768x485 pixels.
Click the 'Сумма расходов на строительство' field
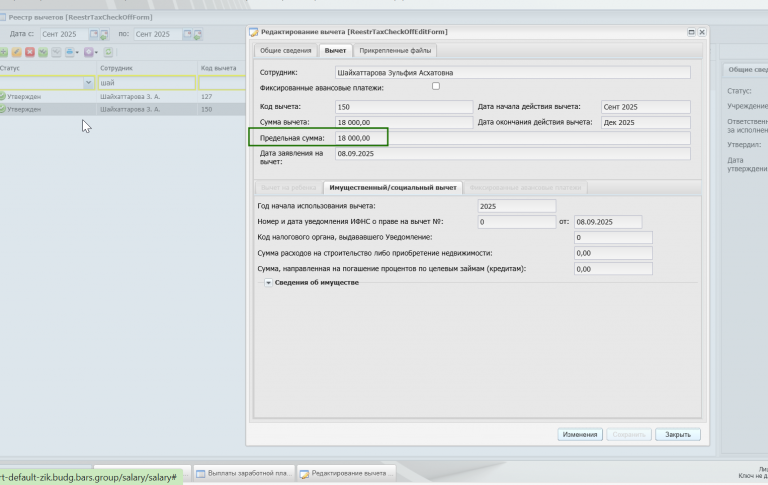click(x=613, y=253)
